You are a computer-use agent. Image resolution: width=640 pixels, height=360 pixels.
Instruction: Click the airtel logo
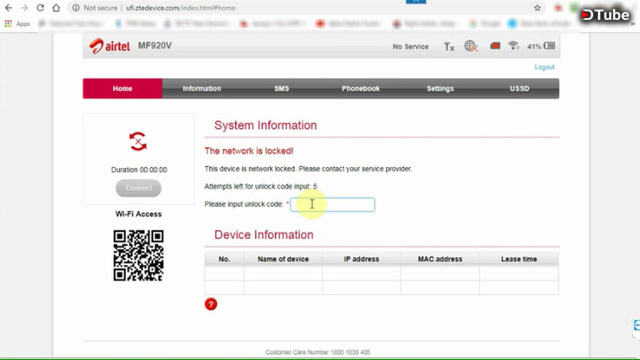point(109,46)
